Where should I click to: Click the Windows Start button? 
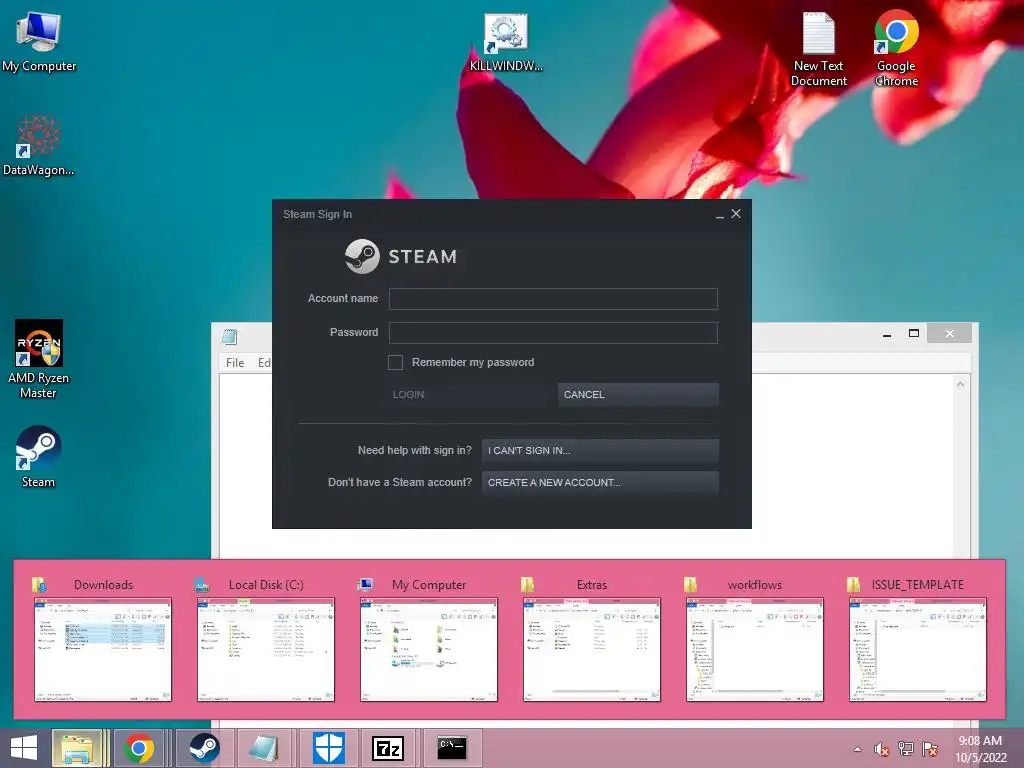coord(24,748)
